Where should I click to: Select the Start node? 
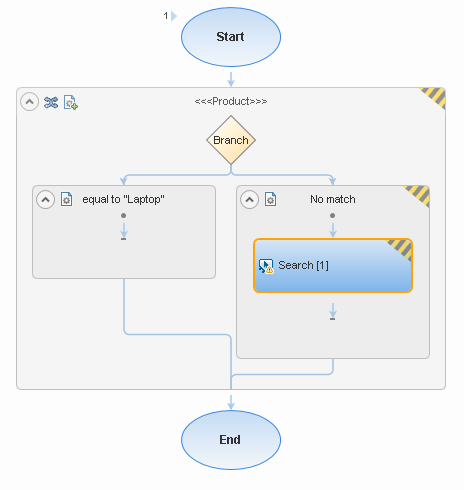pyautogui.click(x=231, y=37)
